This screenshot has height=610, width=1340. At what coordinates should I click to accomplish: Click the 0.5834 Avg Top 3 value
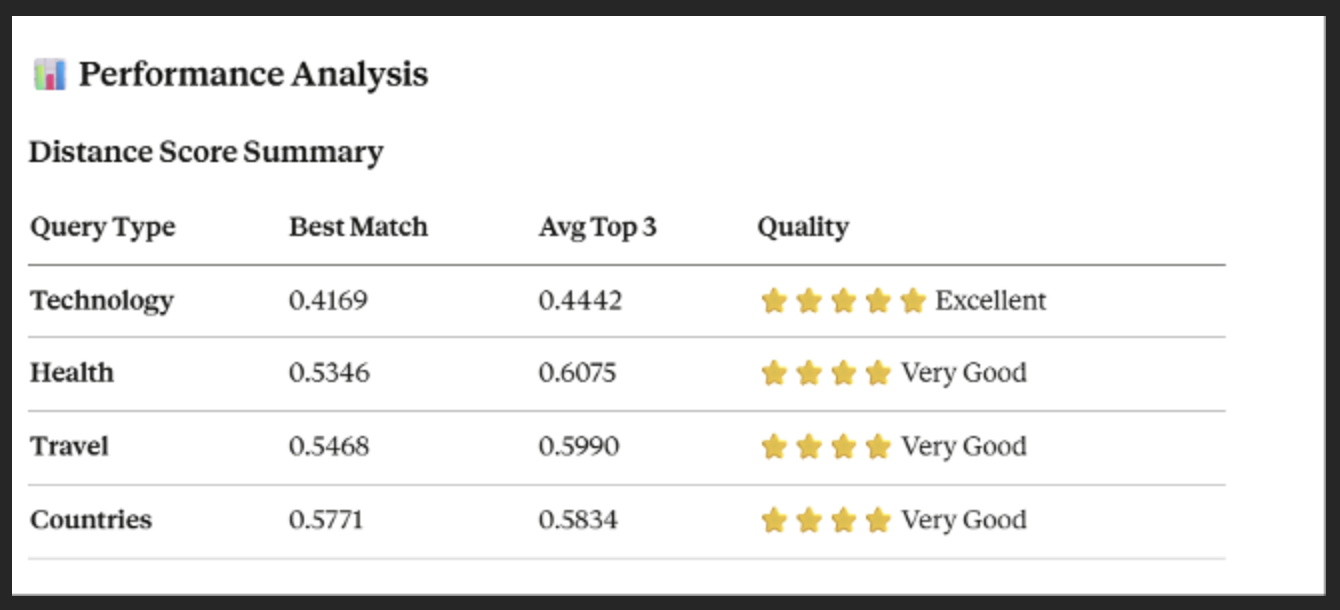(578, 520)
